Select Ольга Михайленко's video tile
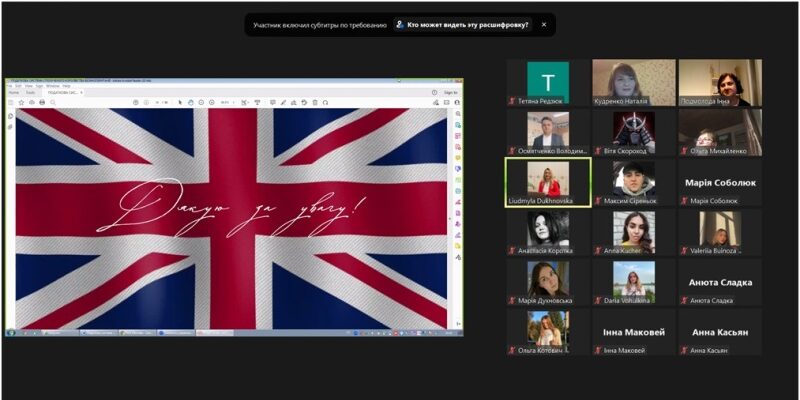Image resolution: width=800 pixels, height=400 pixels. point(720,133)
